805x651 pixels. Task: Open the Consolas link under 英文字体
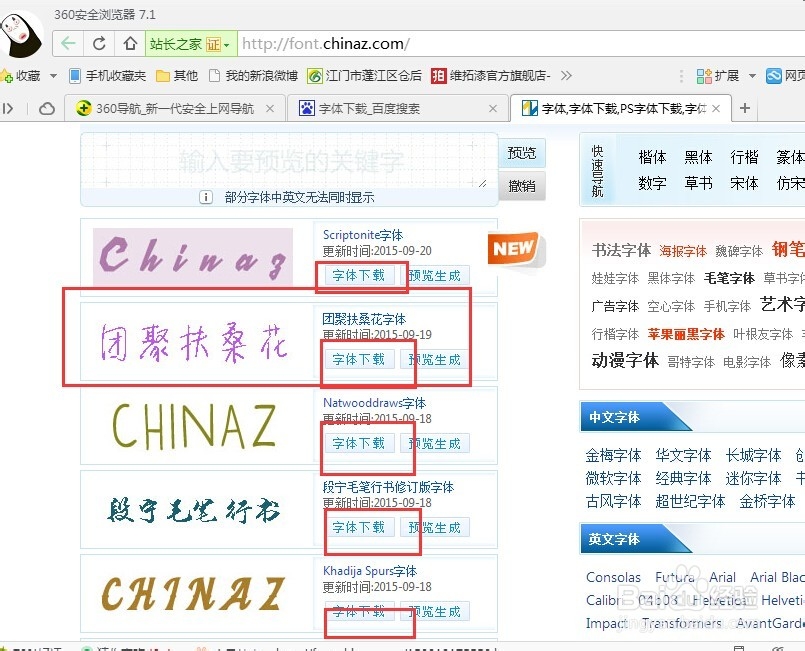(x=613, y=577)
